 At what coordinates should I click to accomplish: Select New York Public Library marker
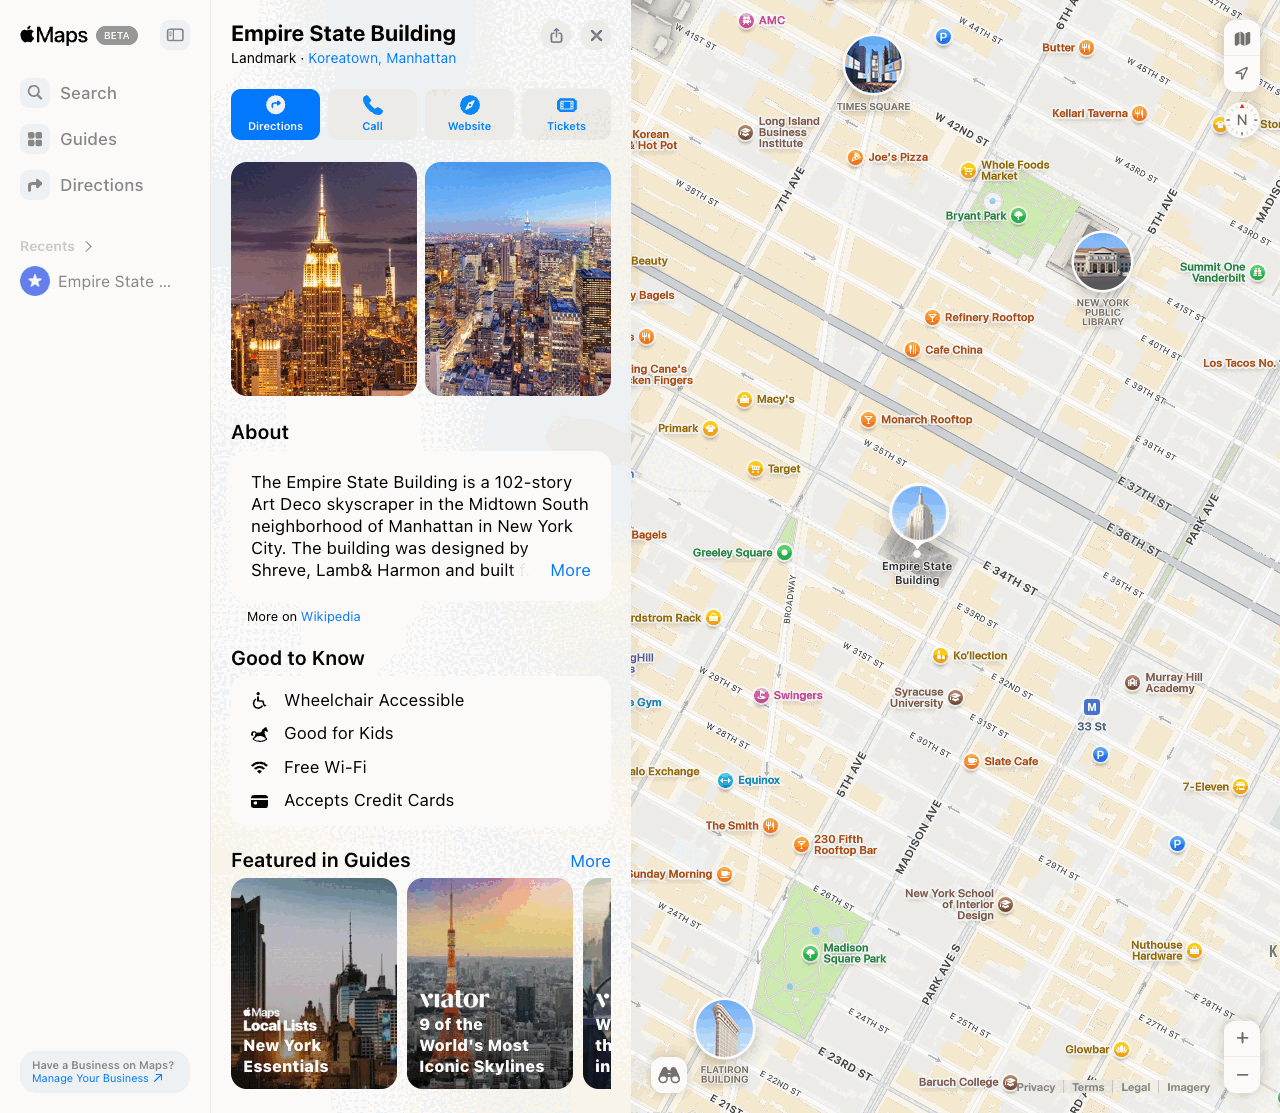pyautogui.click(x=1102, y=262)
